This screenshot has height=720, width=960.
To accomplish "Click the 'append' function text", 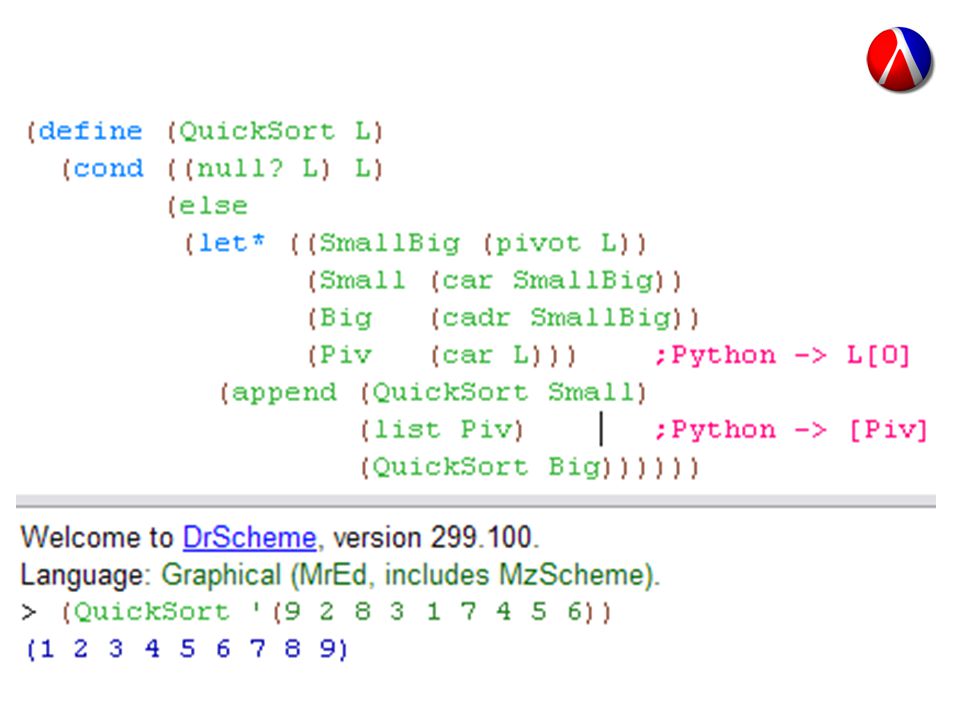I will point(284,392).
